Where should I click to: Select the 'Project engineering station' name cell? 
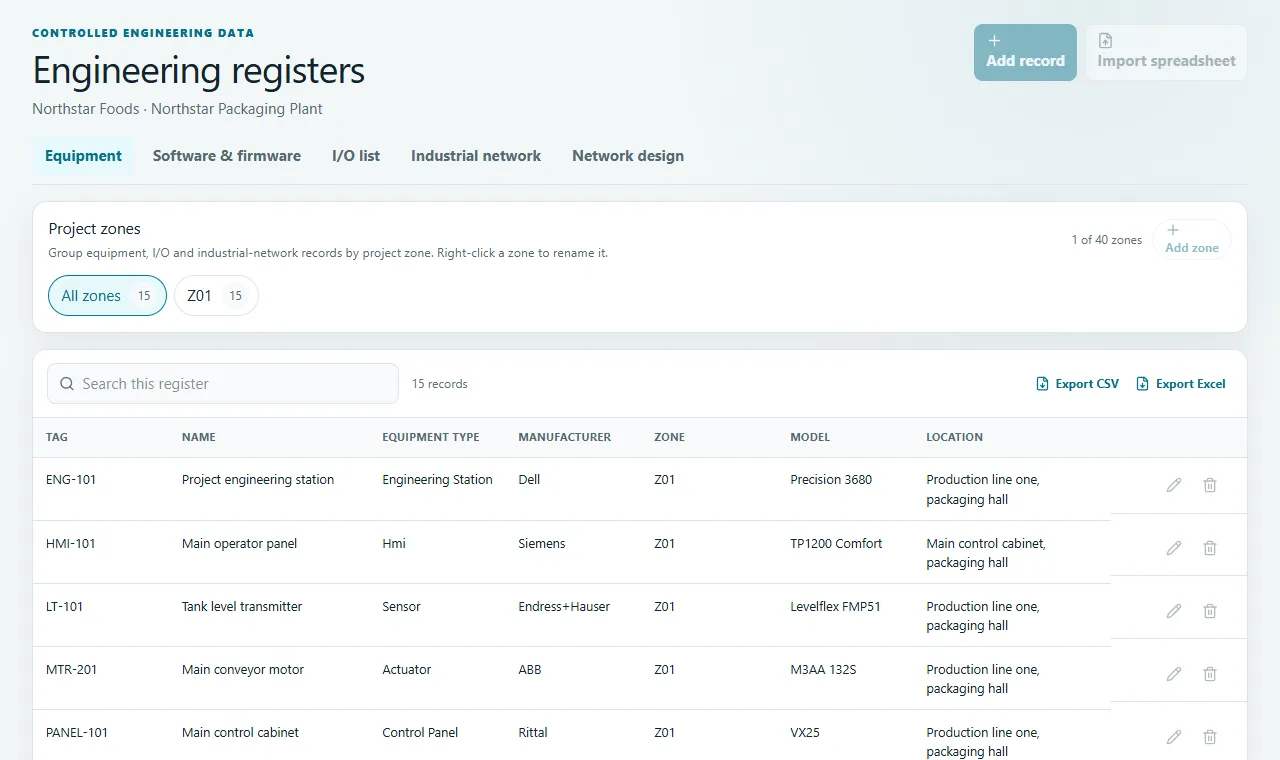coord(258,480)
